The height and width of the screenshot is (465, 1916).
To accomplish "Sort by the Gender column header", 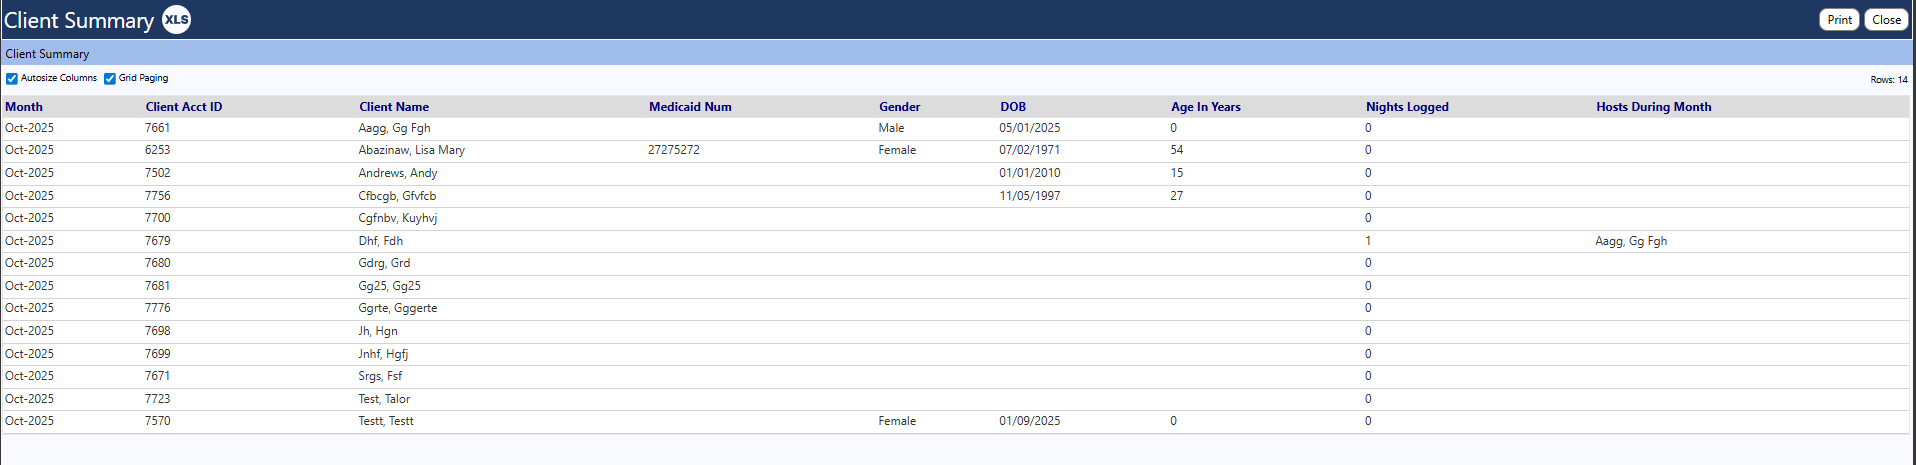I will 900,107.
